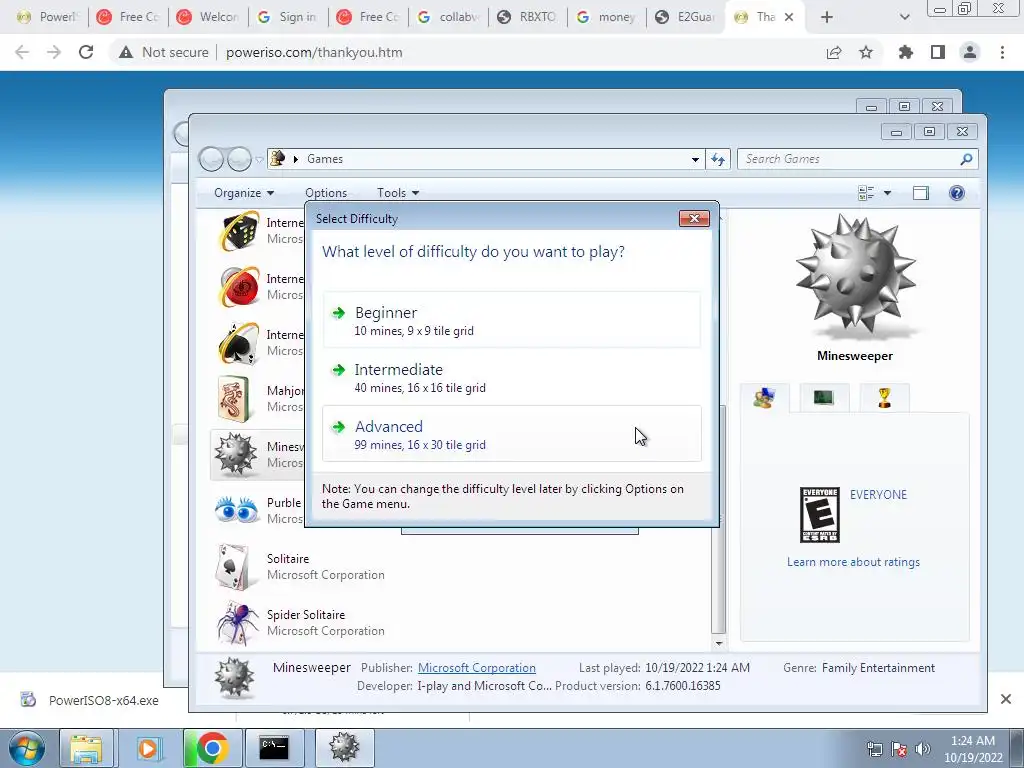Viewport: 1024px width, 768px height.
Task: Click the Games breadcrumb in address bar
Action: (x=325, y=159)
